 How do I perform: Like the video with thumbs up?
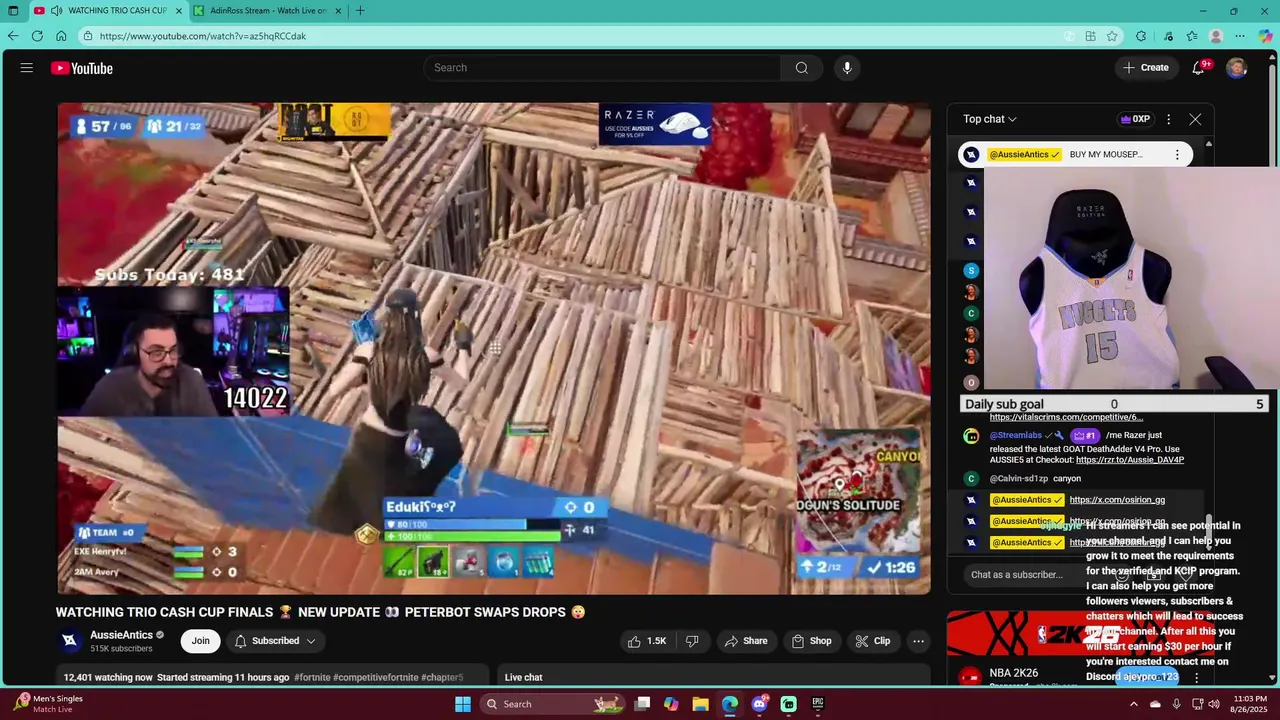pos(646,641)
